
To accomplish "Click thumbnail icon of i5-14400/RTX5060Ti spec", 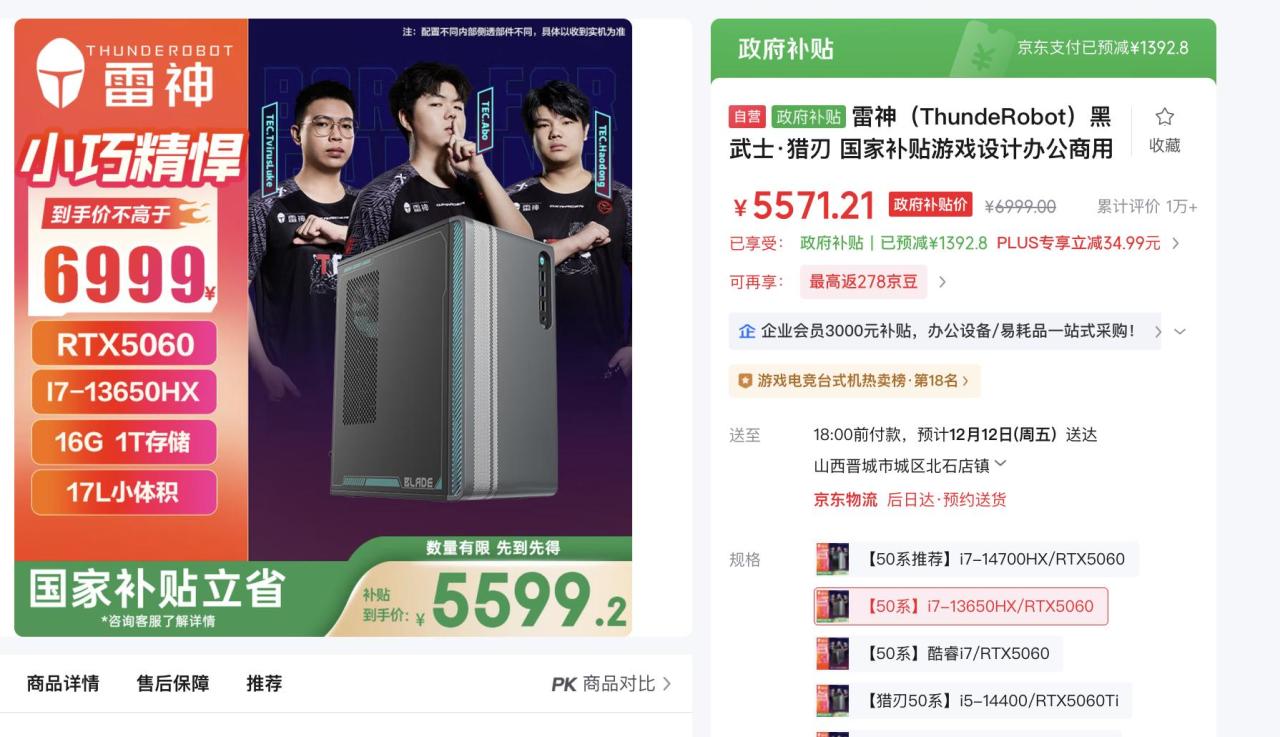I will click(x=832, y=701).
